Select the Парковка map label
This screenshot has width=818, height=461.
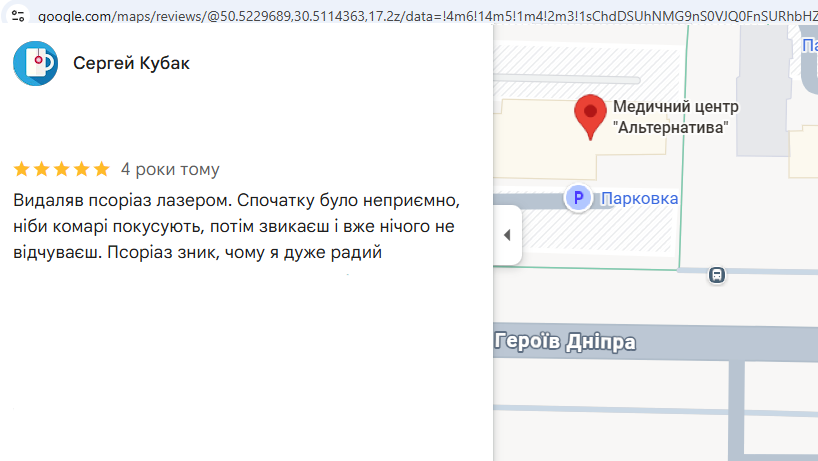[640, 199]
